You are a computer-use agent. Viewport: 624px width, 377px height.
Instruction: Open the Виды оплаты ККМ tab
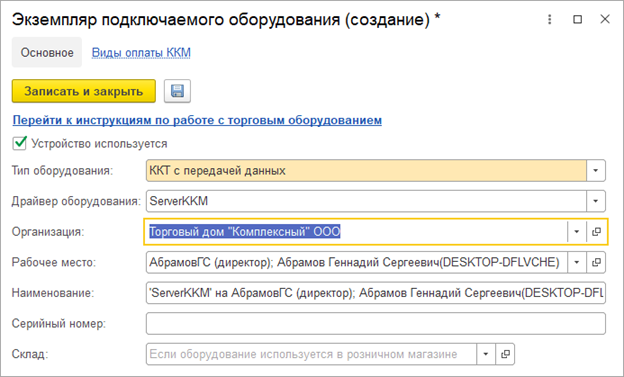[x=141, y=53]
